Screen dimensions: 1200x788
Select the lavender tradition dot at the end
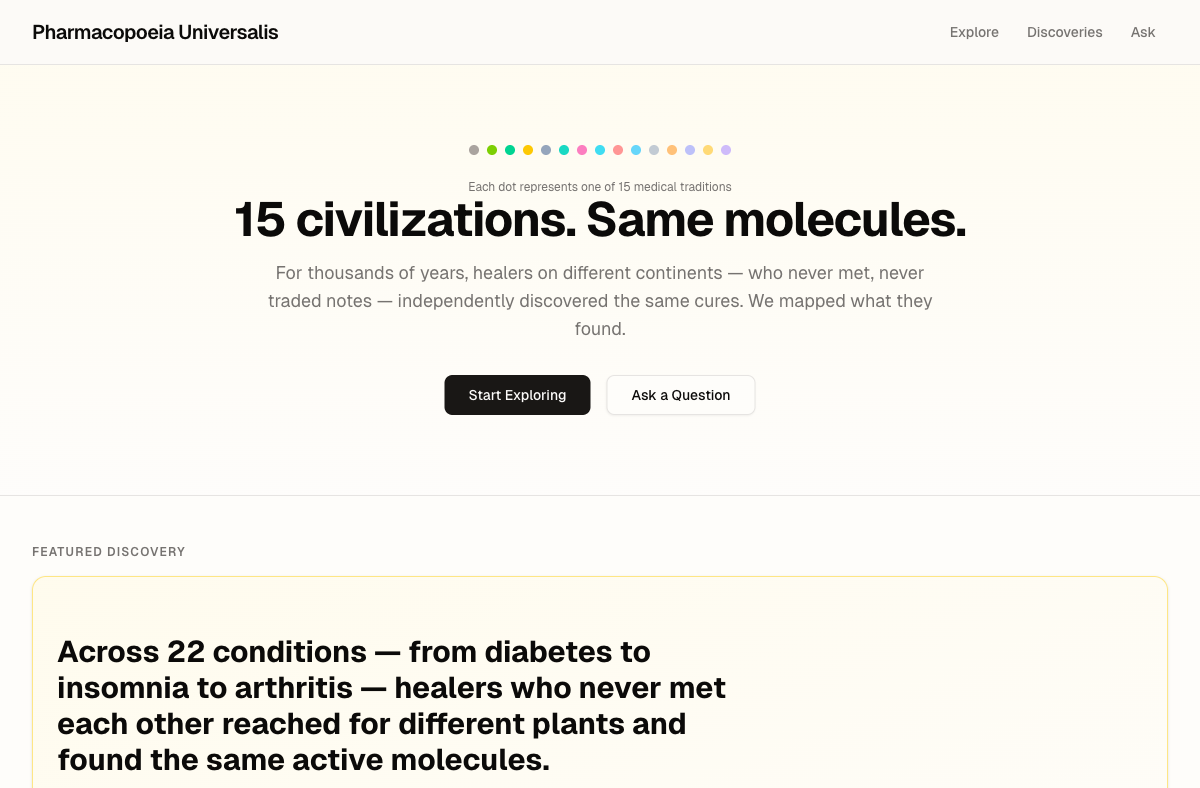725,150
